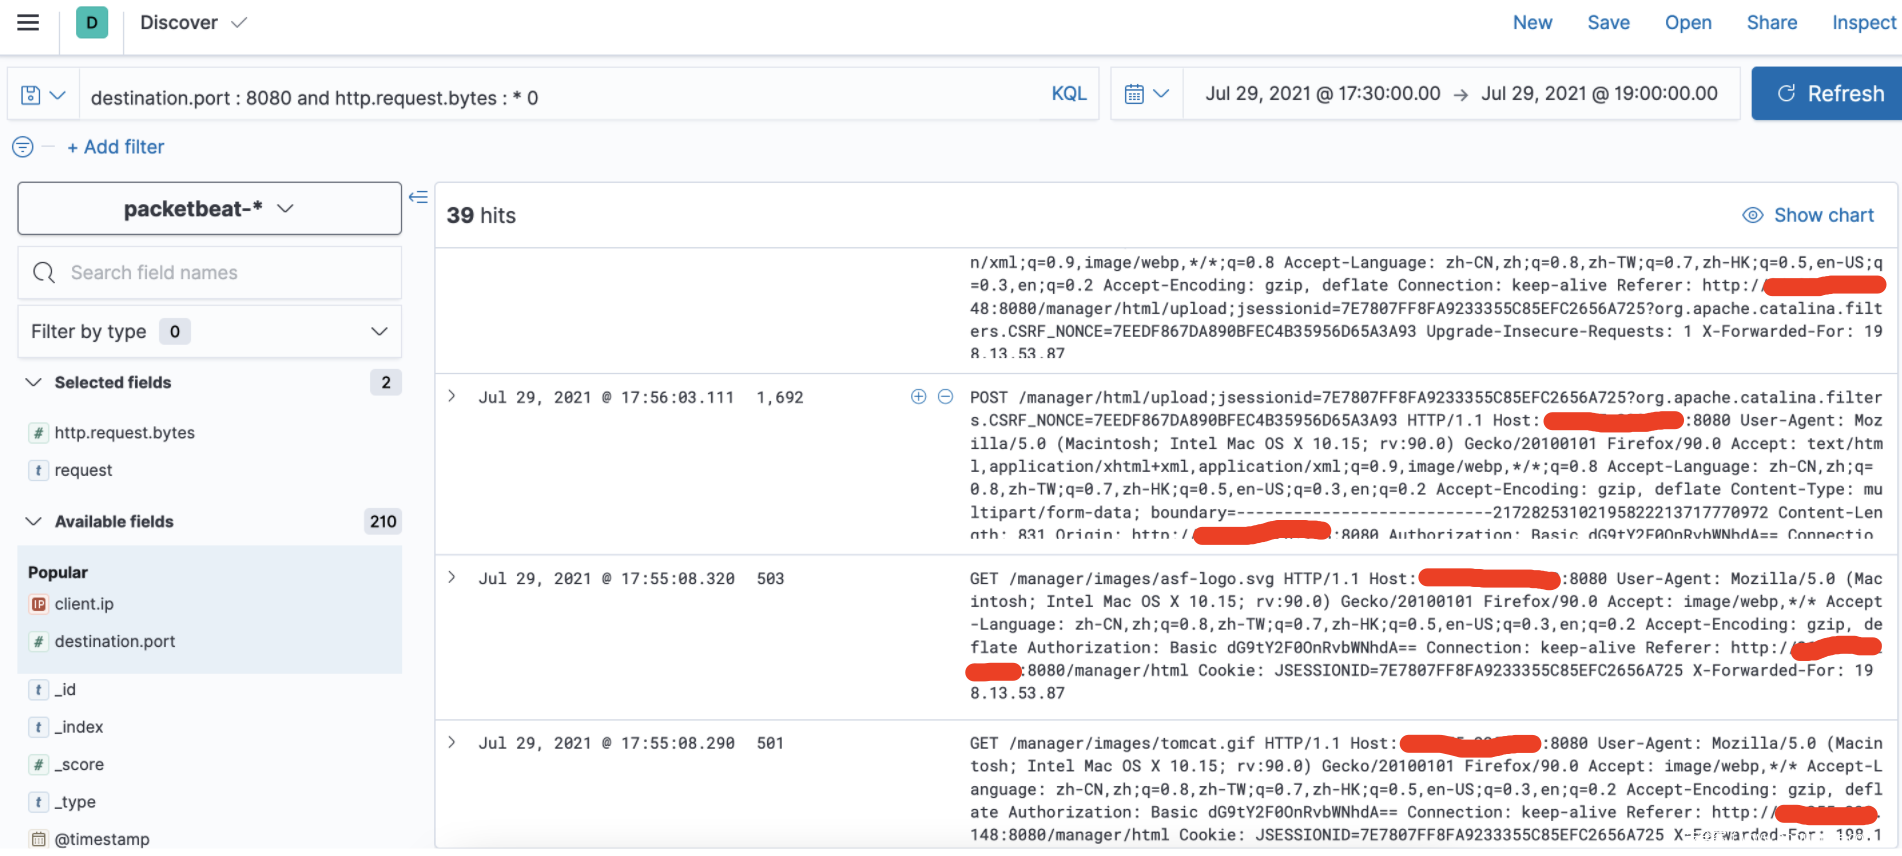This screenshot has width=1902, height=856.
Task: Open the packetbeat-* index pattern dropdown
Action: (x=209, y=208)
